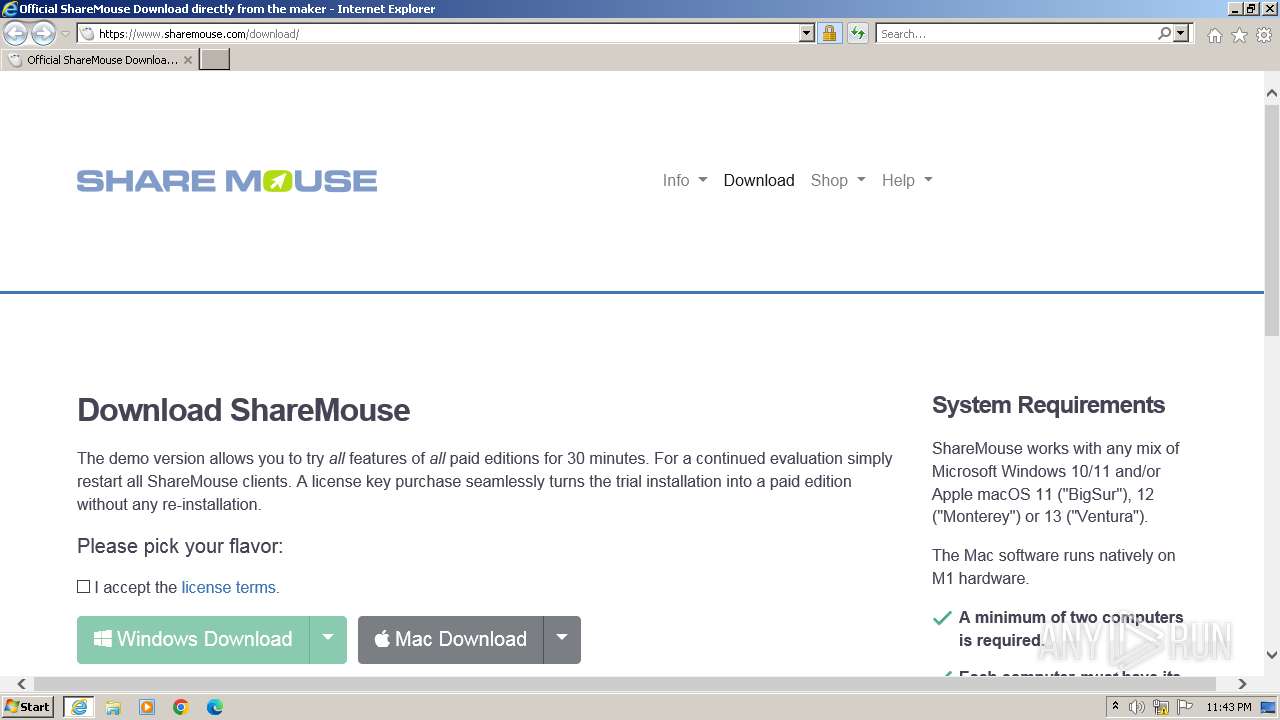Open the Download navigation item
The image size is (1280, 720).
(x=759, y=180)
